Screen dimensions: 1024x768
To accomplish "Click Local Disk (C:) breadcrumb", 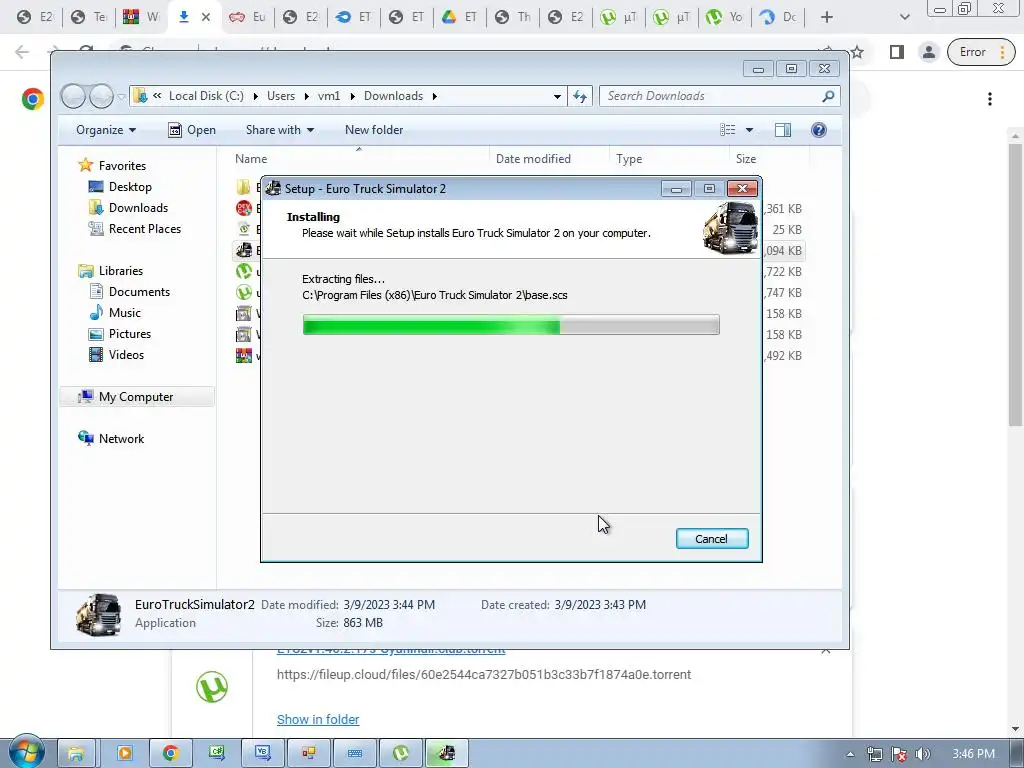I will pos(206,96).
